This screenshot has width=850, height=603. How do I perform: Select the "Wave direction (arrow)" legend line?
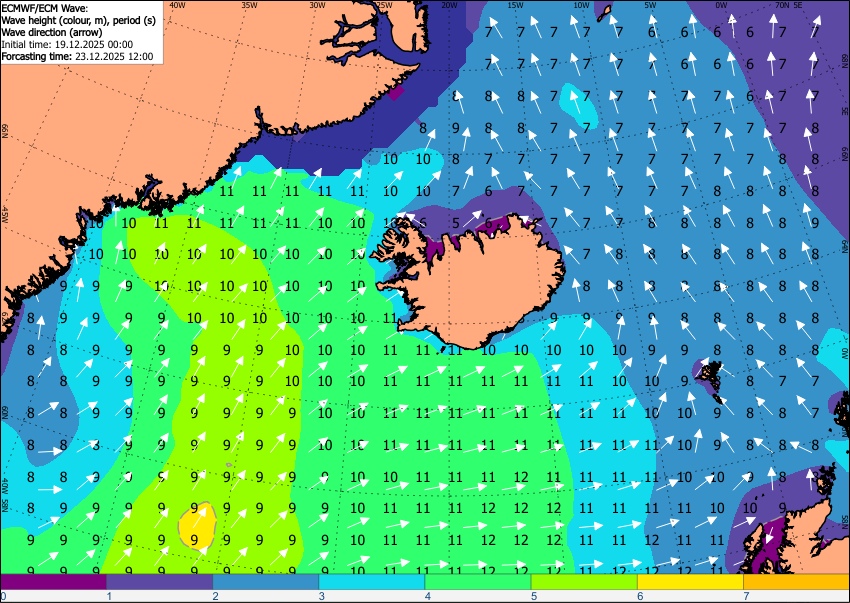click(51, 32)
